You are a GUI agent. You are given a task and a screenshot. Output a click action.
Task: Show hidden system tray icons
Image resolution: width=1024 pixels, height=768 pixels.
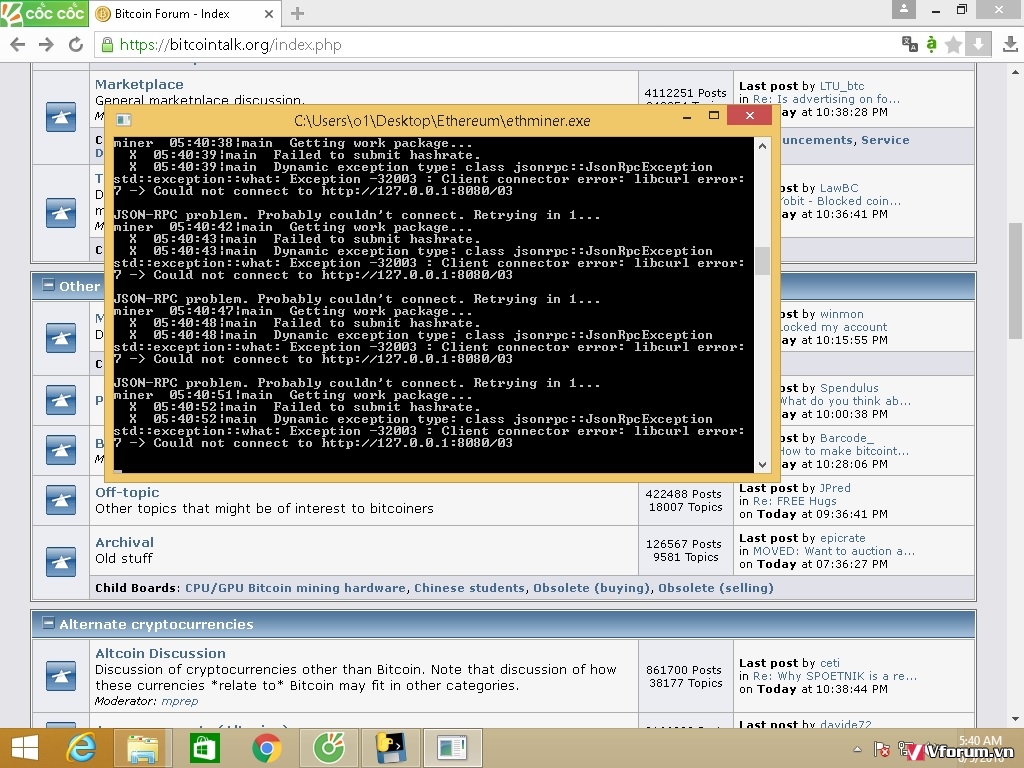[857, 750]
